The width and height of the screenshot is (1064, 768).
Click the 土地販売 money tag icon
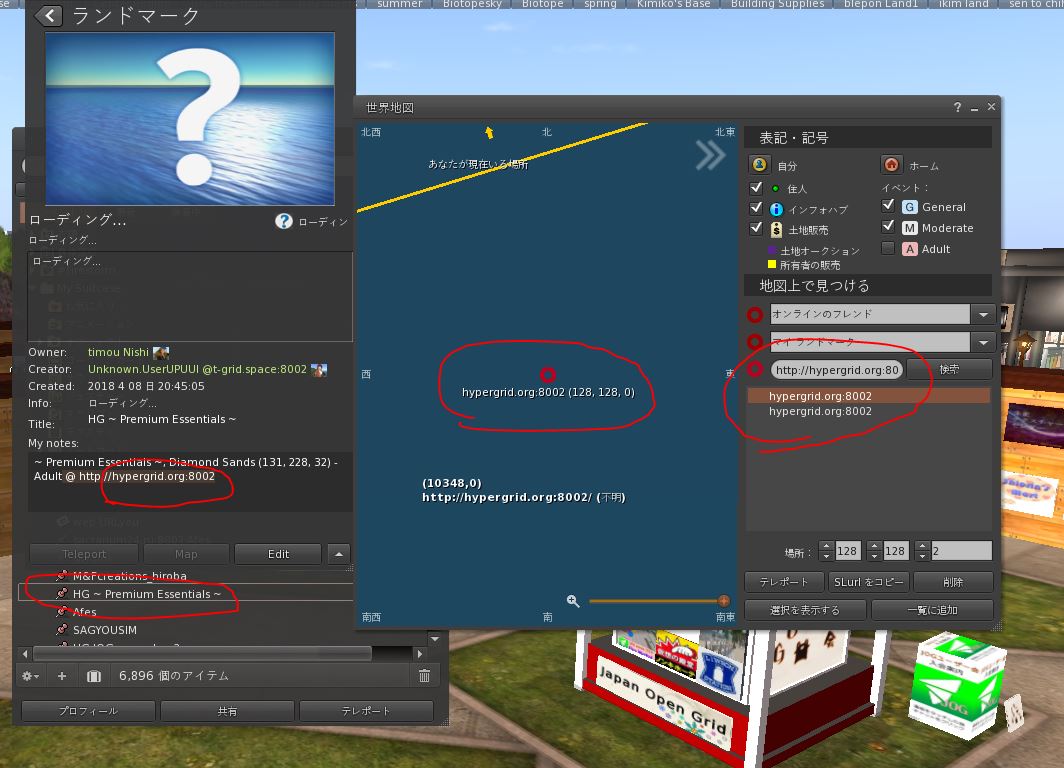pyautogui.click(x=776, y=230)
